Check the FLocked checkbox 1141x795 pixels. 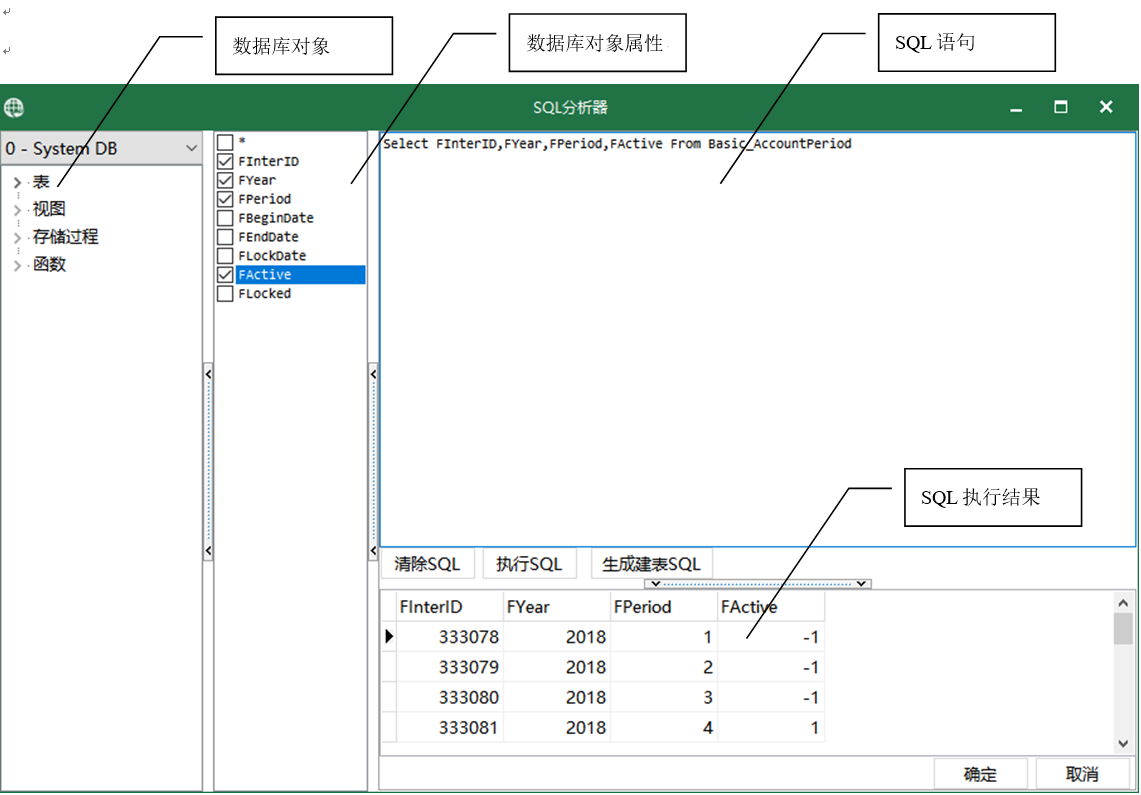(x=226, y=293)
